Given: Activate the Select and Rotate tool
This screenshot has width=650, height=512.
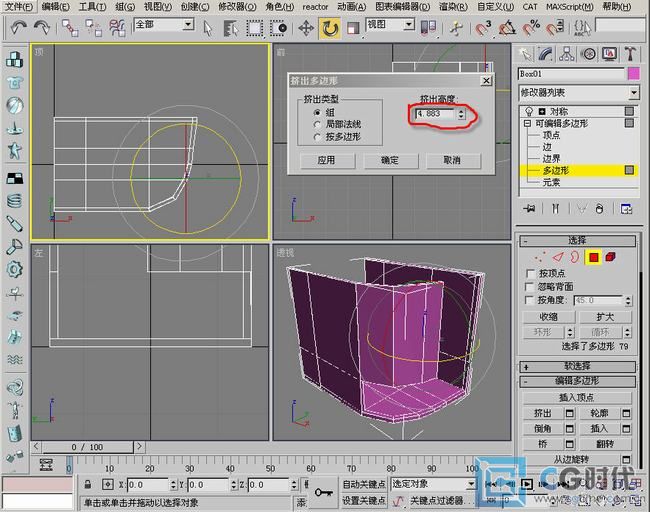Looking at the screenshot, I should click(330, 28).
